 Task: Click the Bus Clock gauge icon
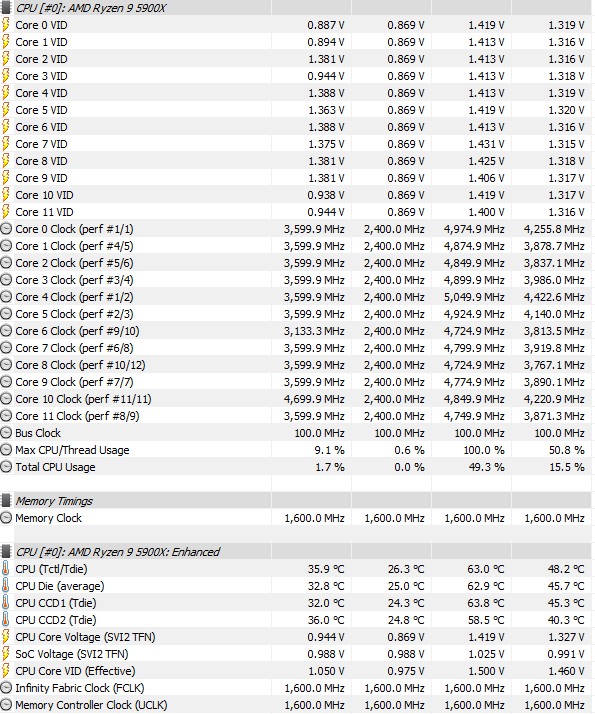[6, 433]
